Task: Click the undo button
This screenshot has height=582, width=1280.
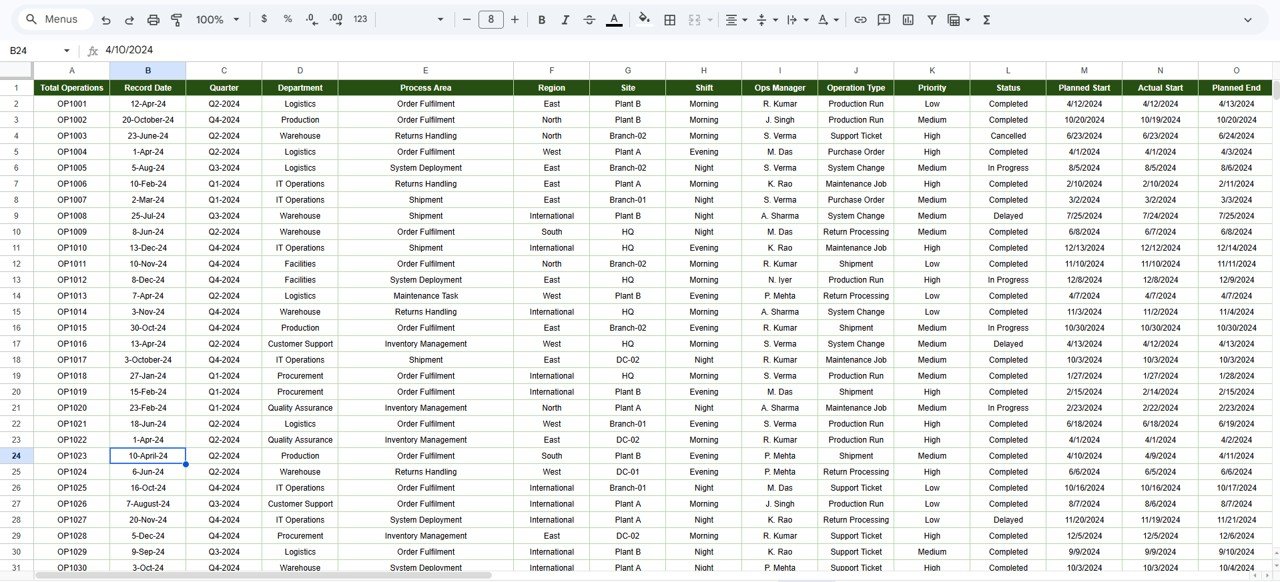Action: tap(105, 19)
